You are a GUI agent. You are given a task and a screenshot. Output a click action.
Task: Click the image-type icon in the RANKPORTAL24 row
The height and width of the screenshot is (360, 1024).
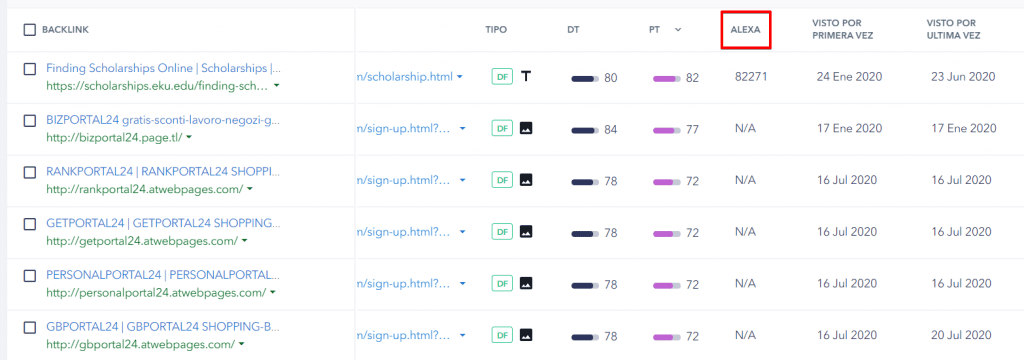coord(526,180)
